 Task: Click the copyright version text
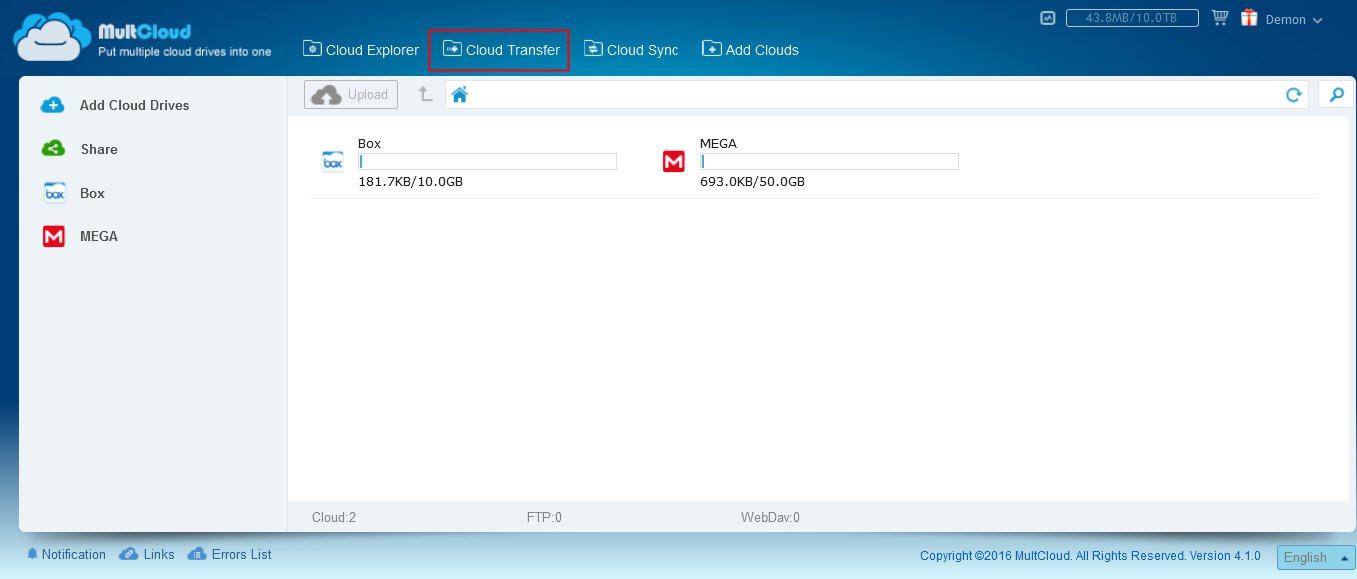click(1090, 556)
